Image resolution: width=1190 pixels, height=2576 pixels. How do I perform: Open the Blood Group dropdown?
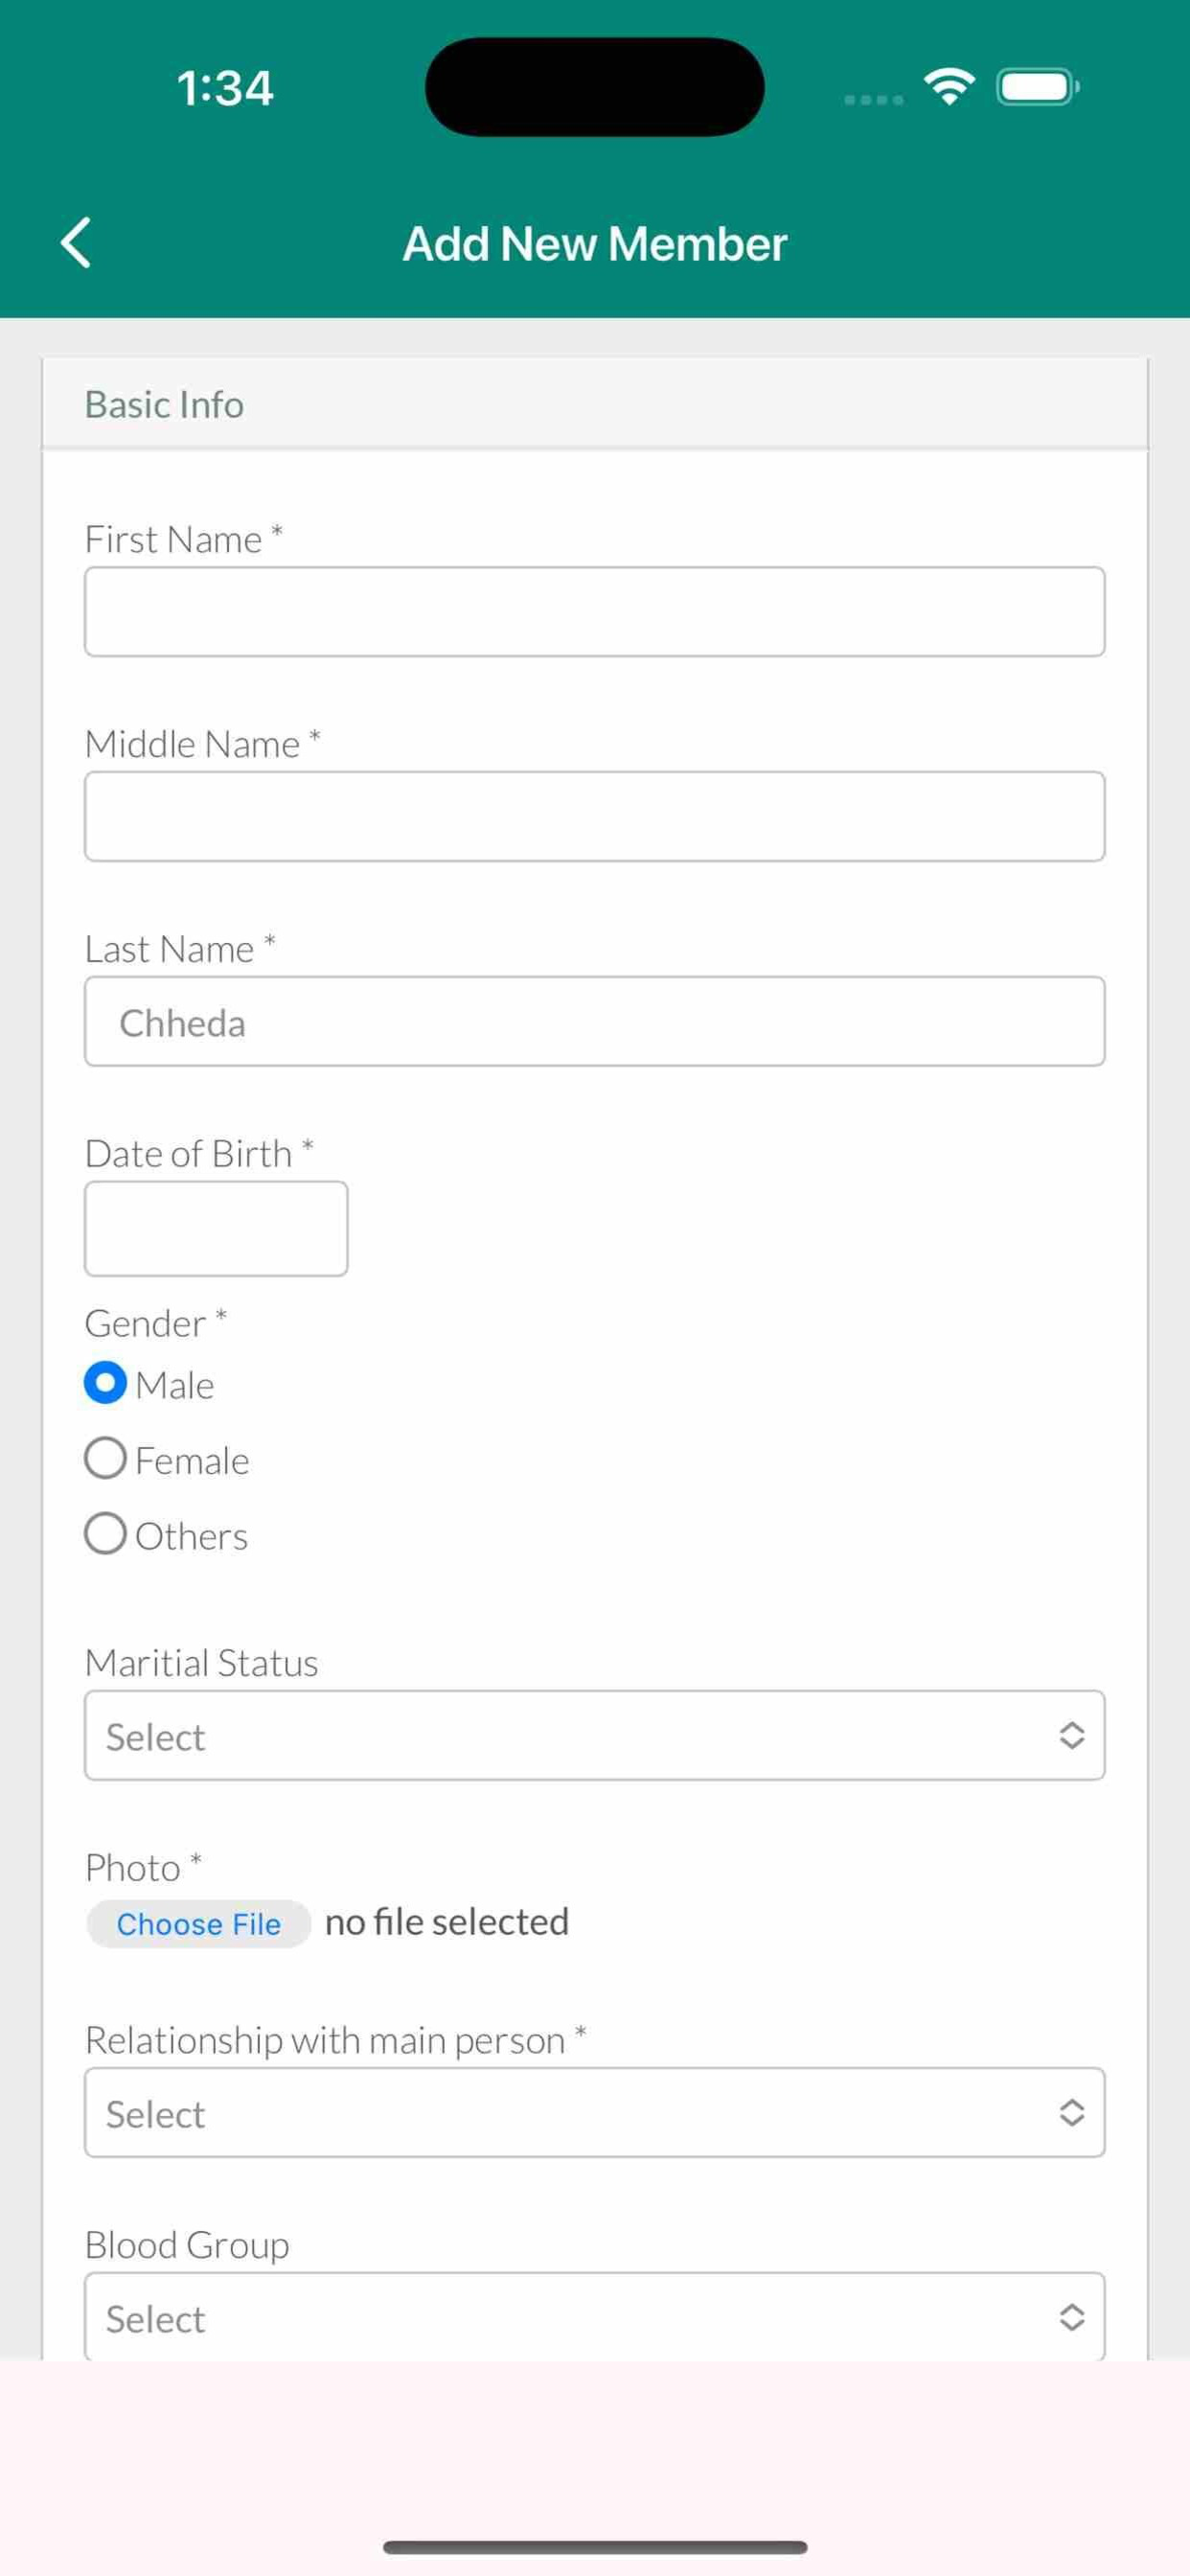pos(595,2317)
